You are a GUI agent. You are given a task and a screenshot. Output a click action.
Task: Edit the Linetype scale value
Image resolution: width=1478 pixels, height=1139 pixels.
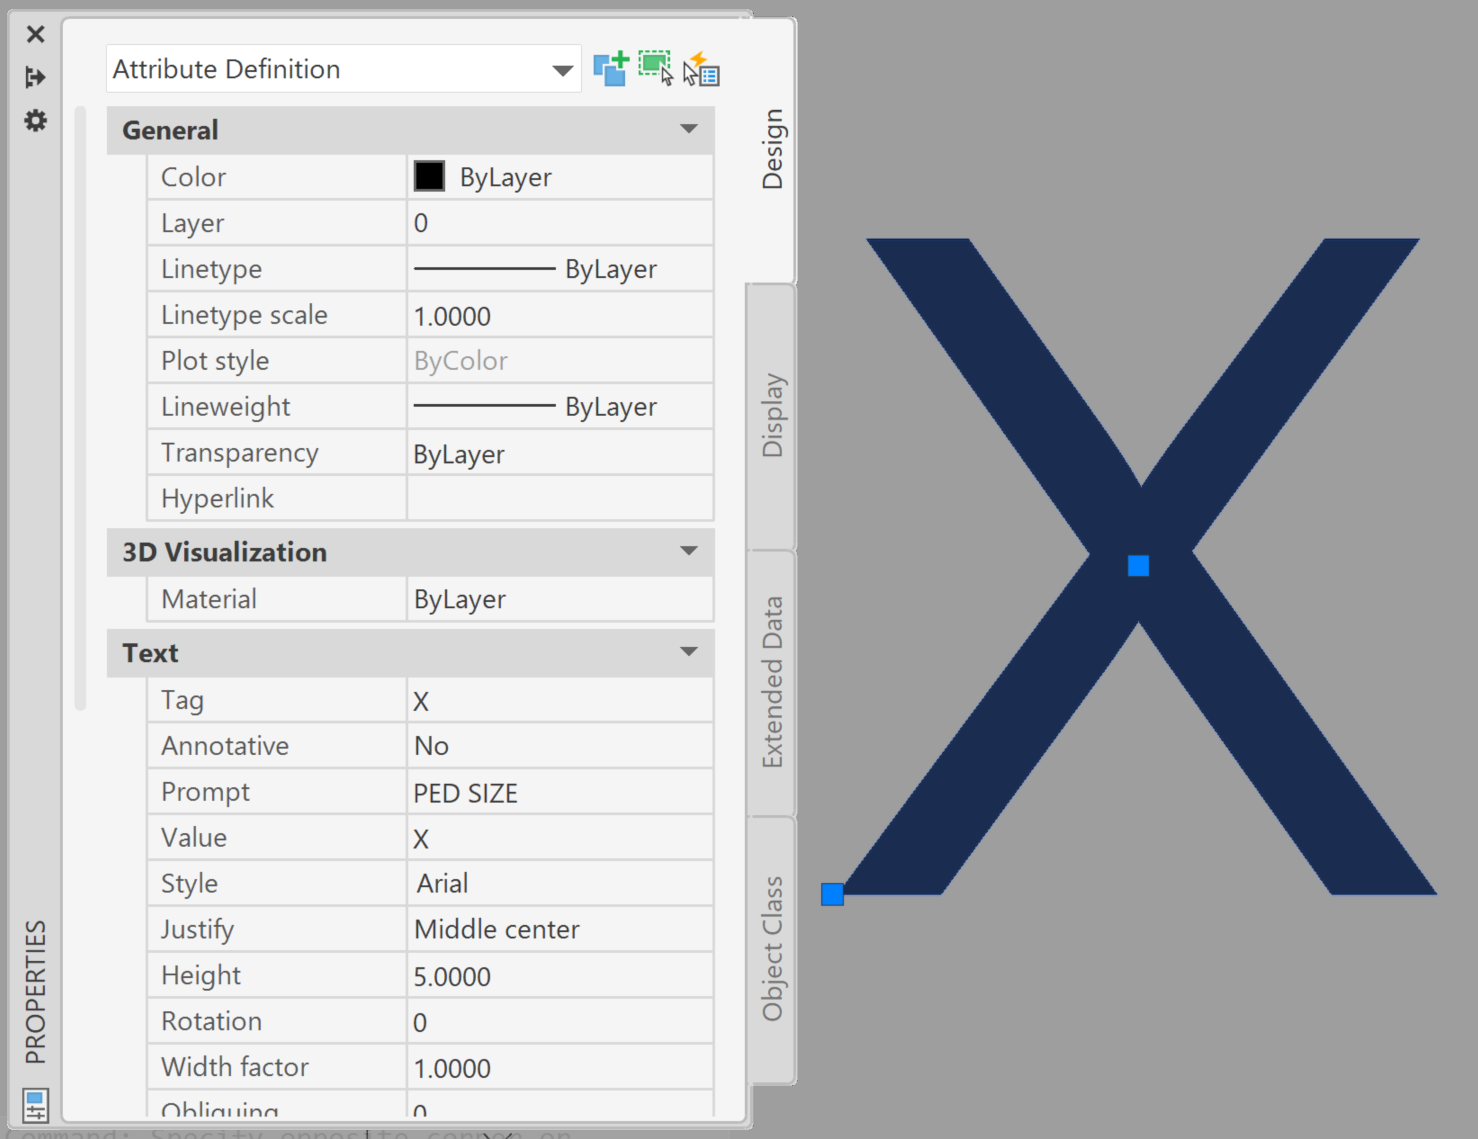(x=560, y=315)
